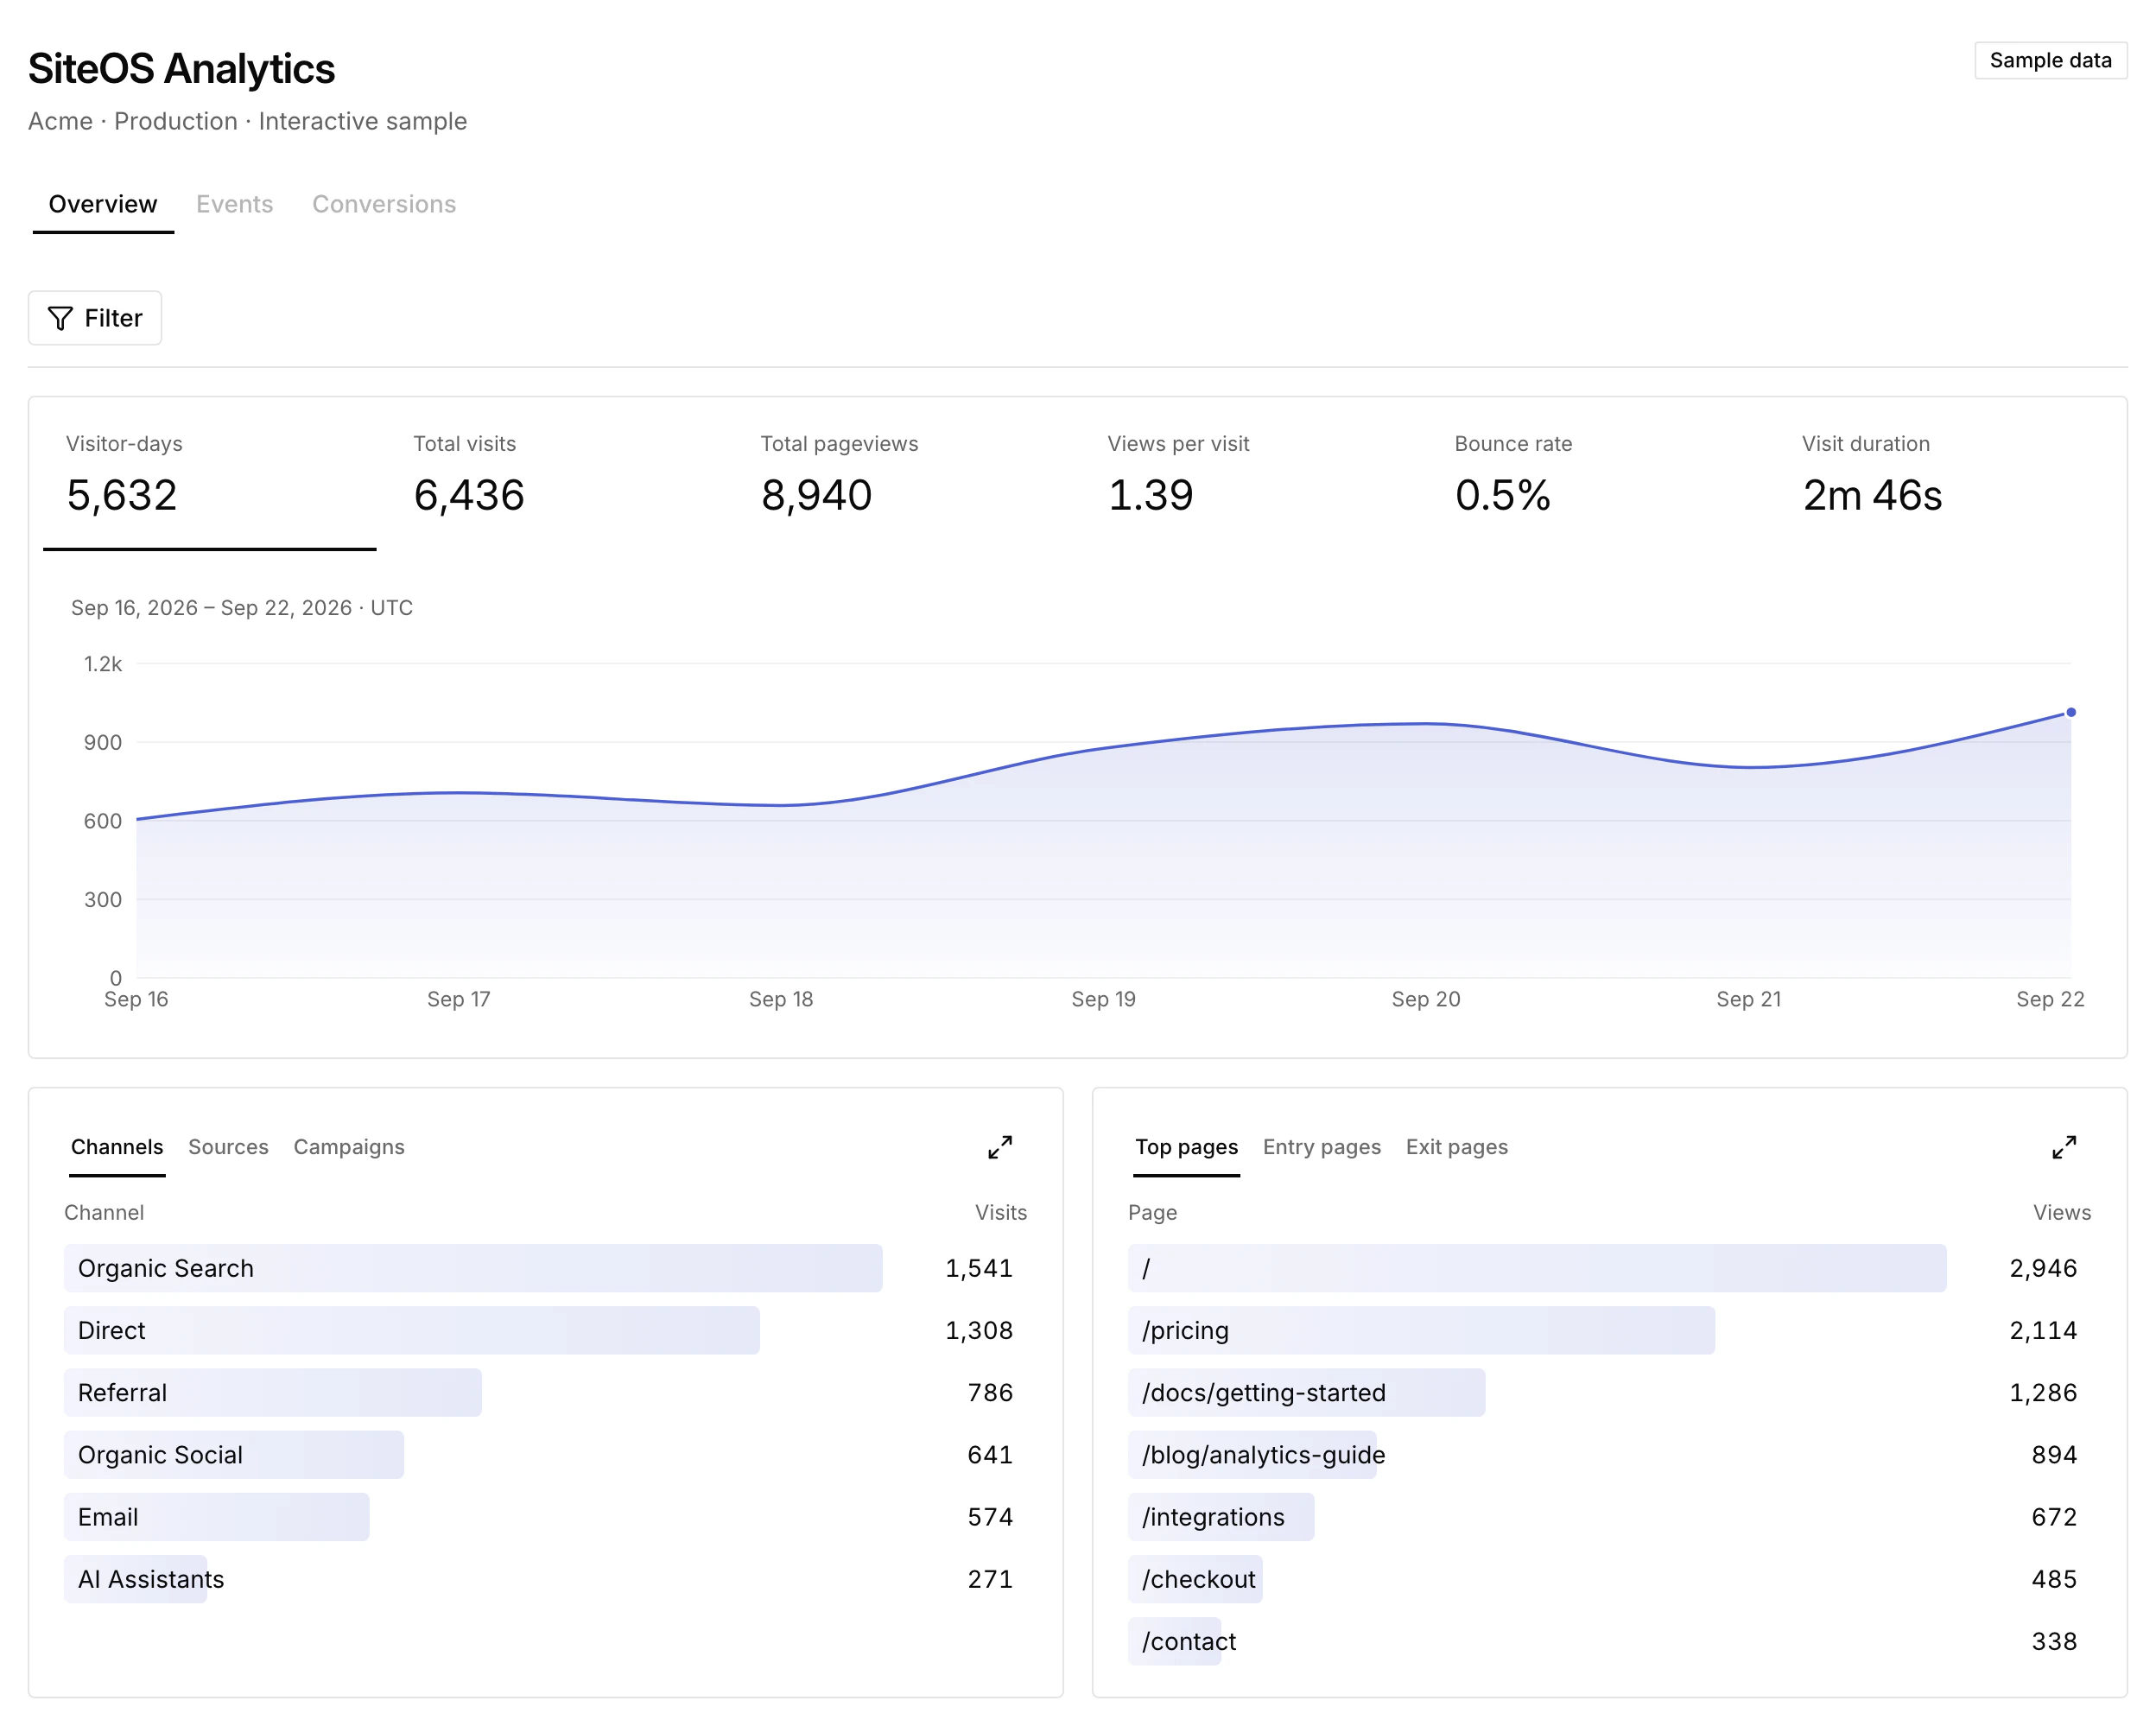Viewport: 2156px width, 1726px height.
Task: Click the /checkout page row
Action: point(1609,1578)
